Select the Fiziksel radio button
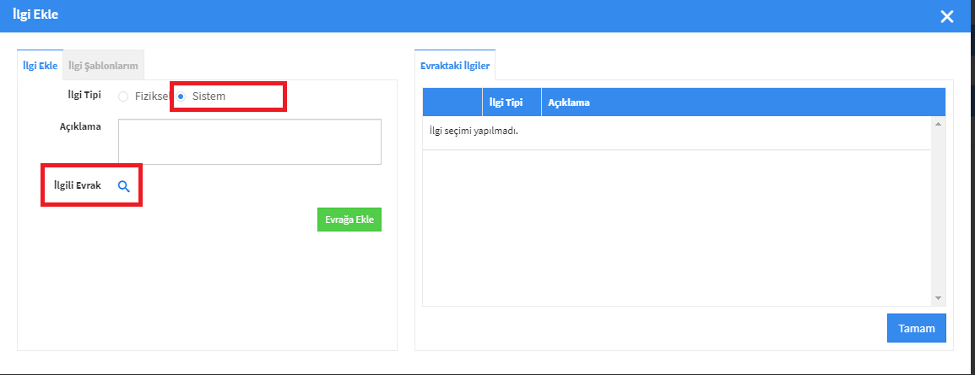Image resolution: width=977 pixels, height=375 pixels. (x=123, y=97)
